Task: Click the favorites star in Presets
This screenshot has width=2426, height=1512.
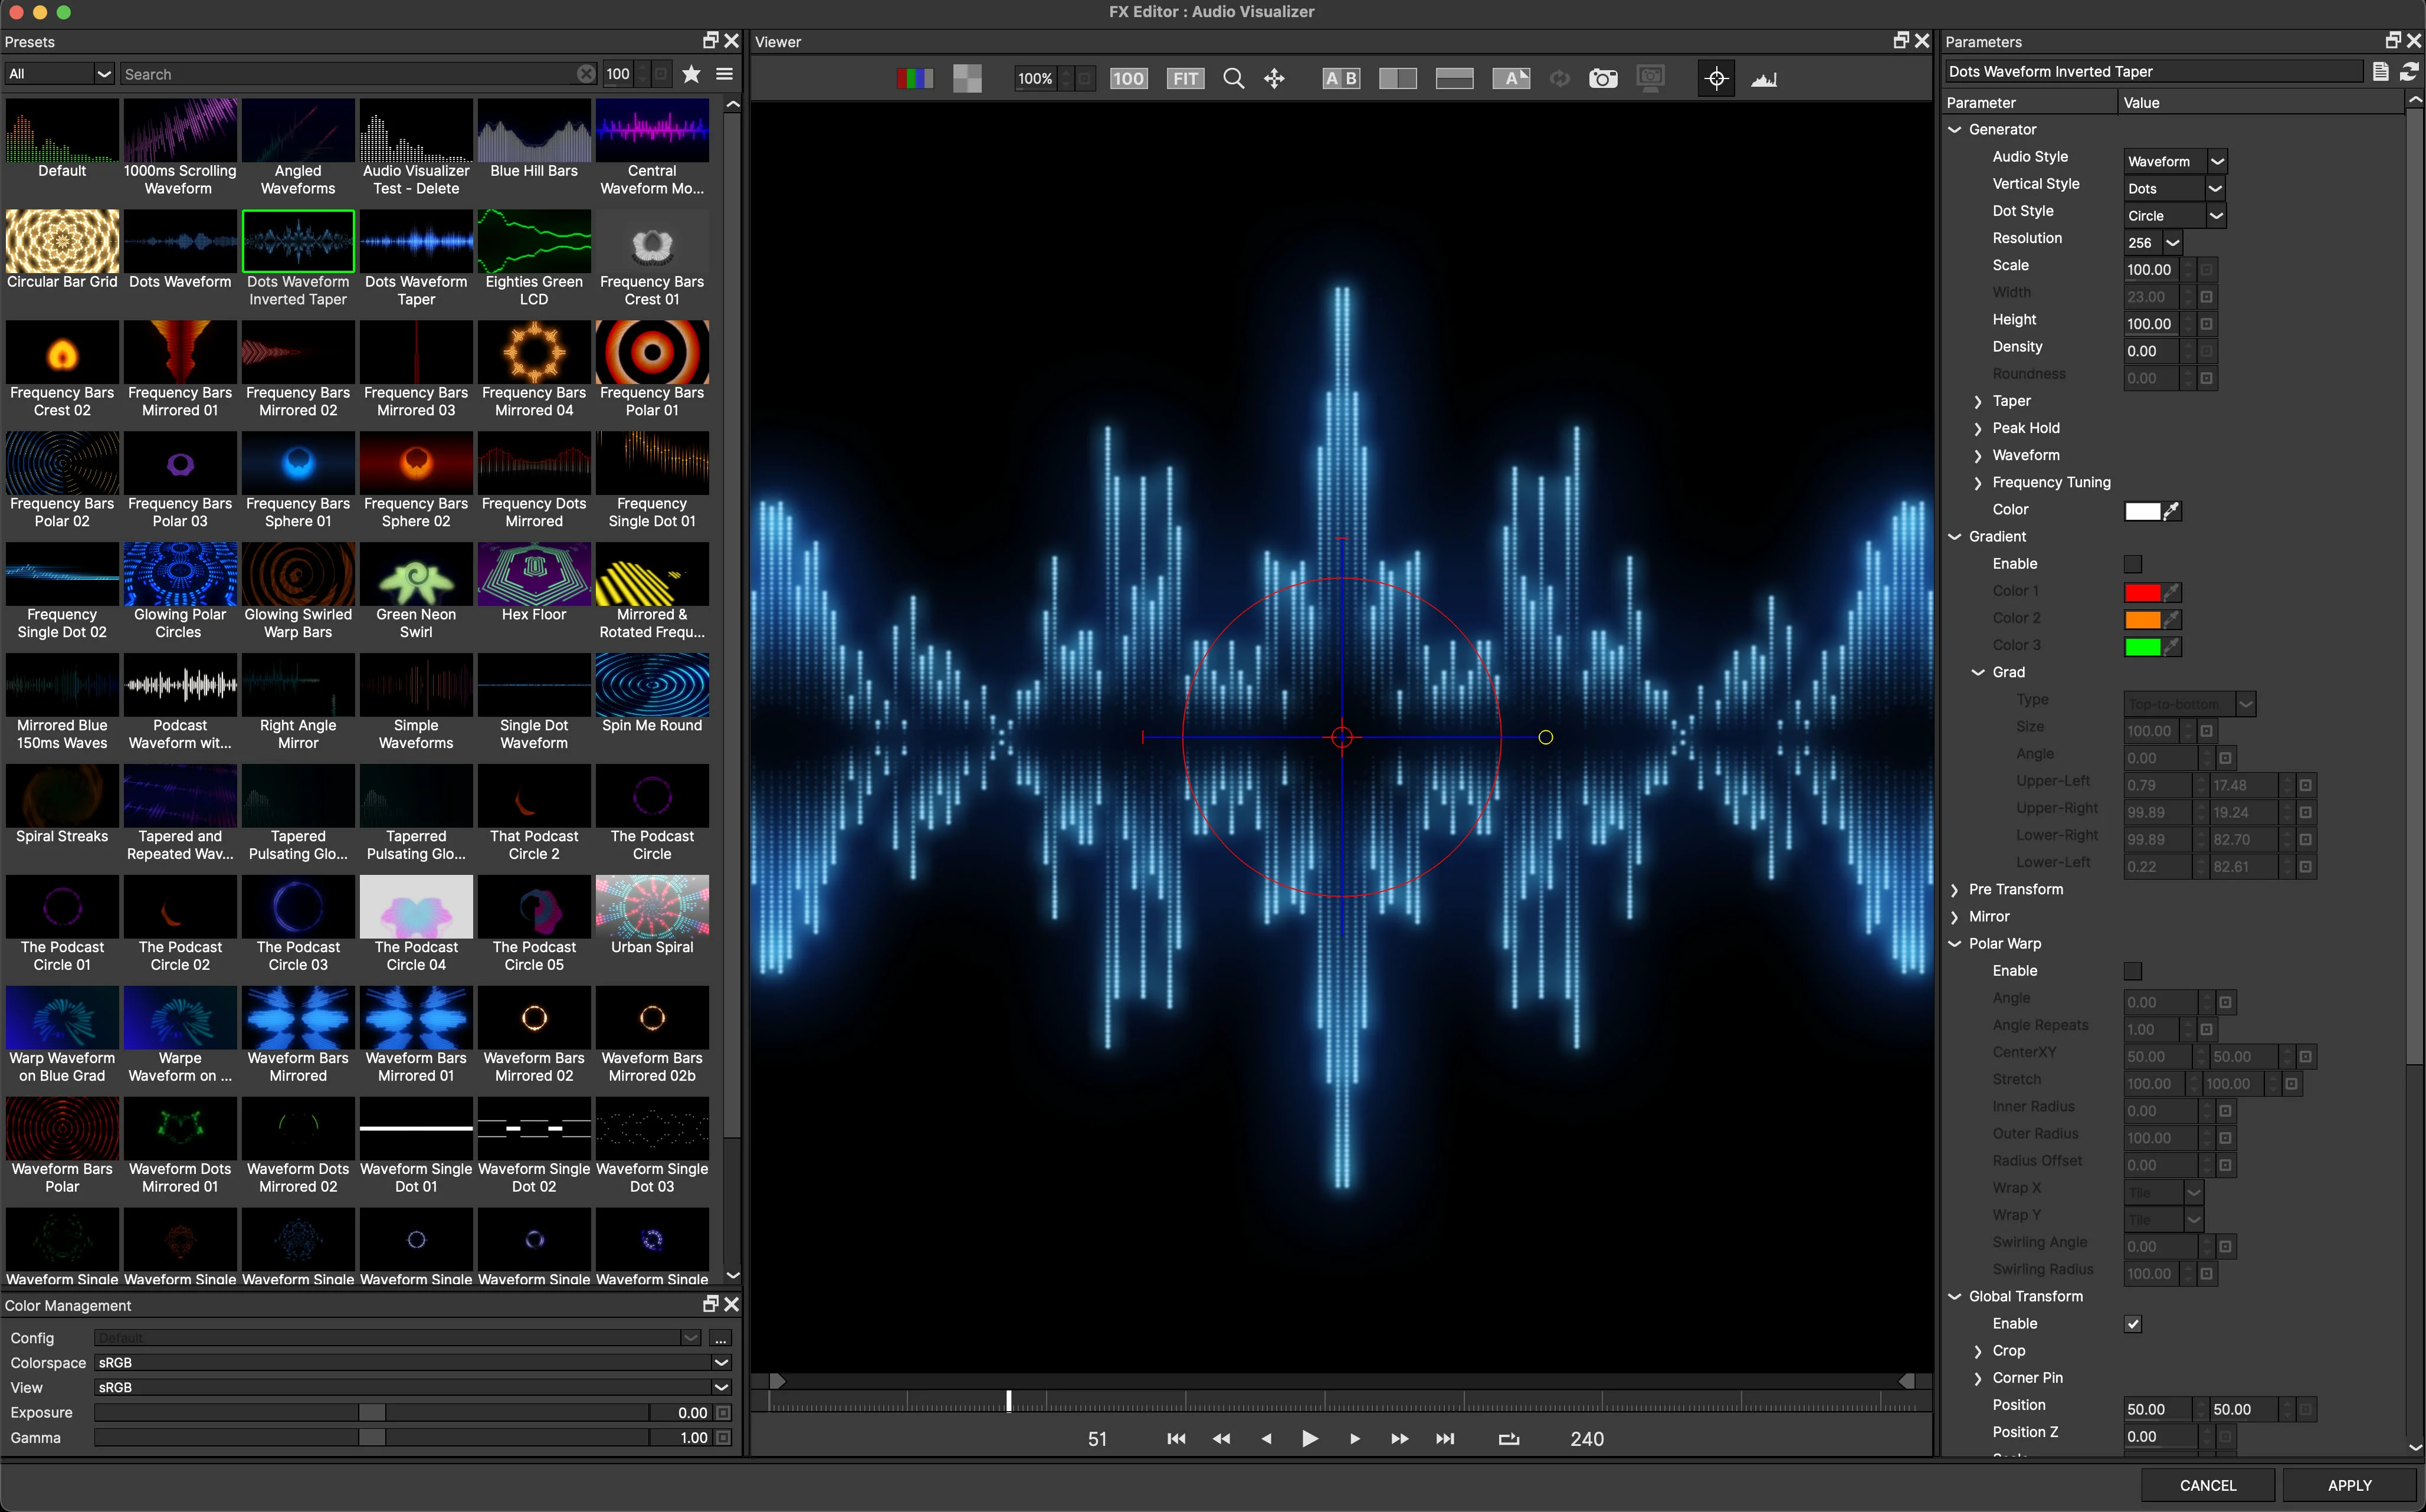Action: pyautogui.click(x=691, y=74)
